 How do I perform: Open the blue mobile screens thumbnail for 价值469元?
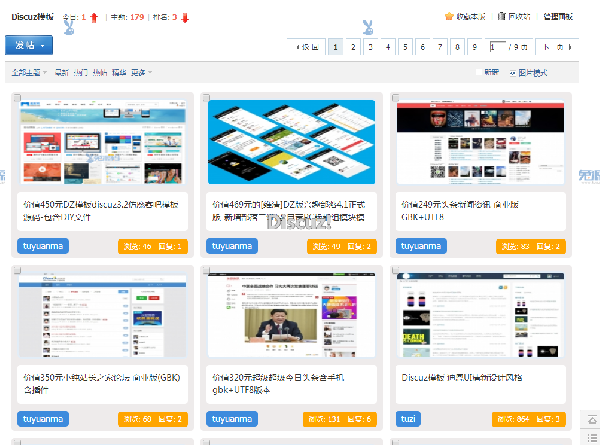(292, 142)
